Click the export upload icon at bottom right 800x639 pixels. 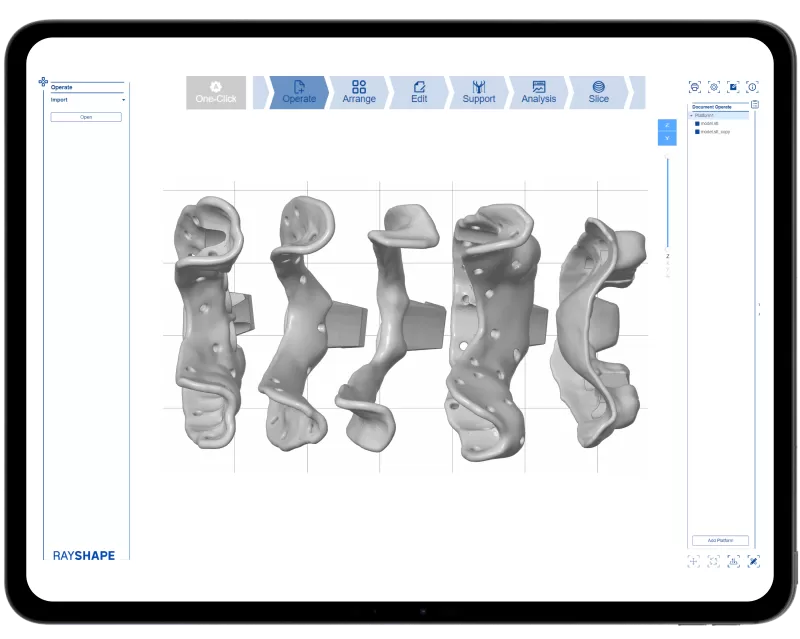click(733, 561)
